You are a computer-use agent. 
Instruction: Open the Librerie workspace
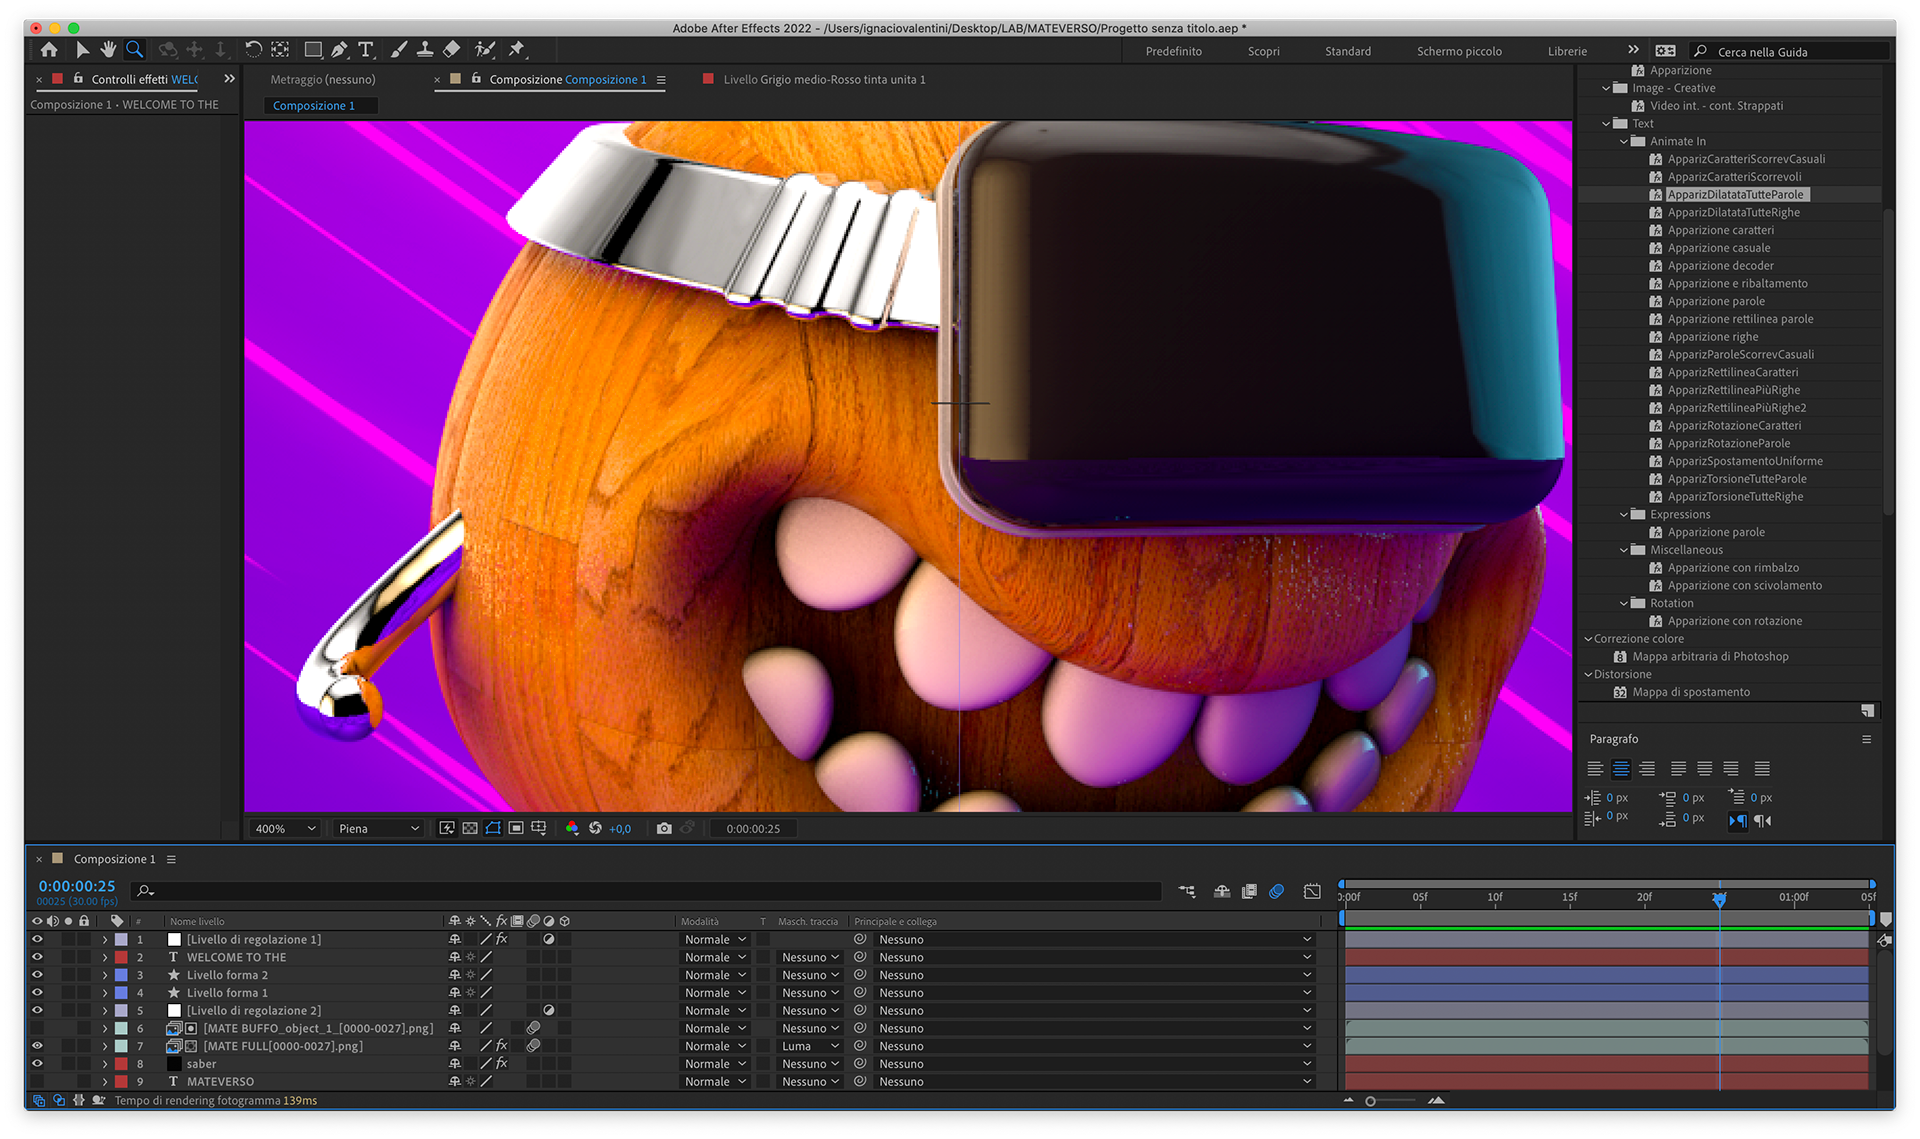(1567, 51)
